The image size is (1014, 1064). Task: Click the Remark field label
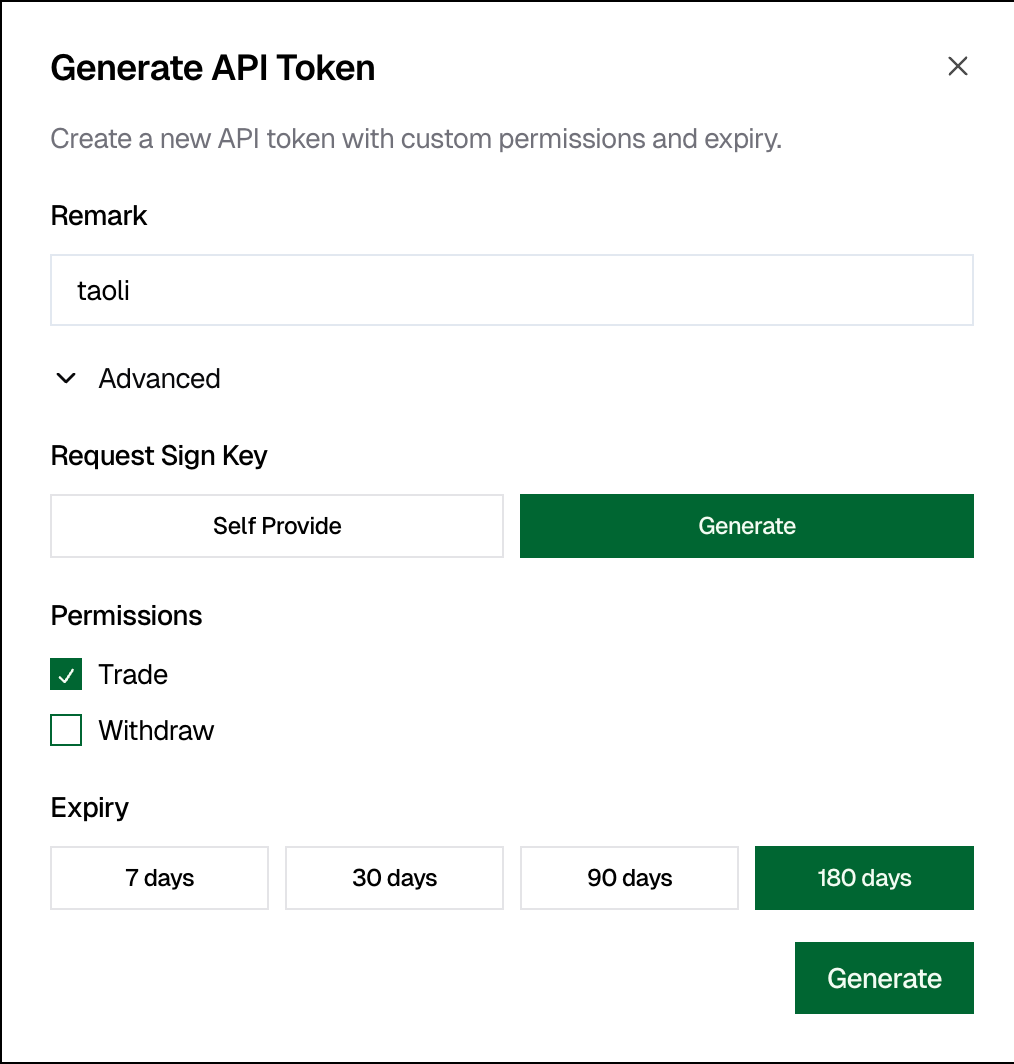[99, 216]
